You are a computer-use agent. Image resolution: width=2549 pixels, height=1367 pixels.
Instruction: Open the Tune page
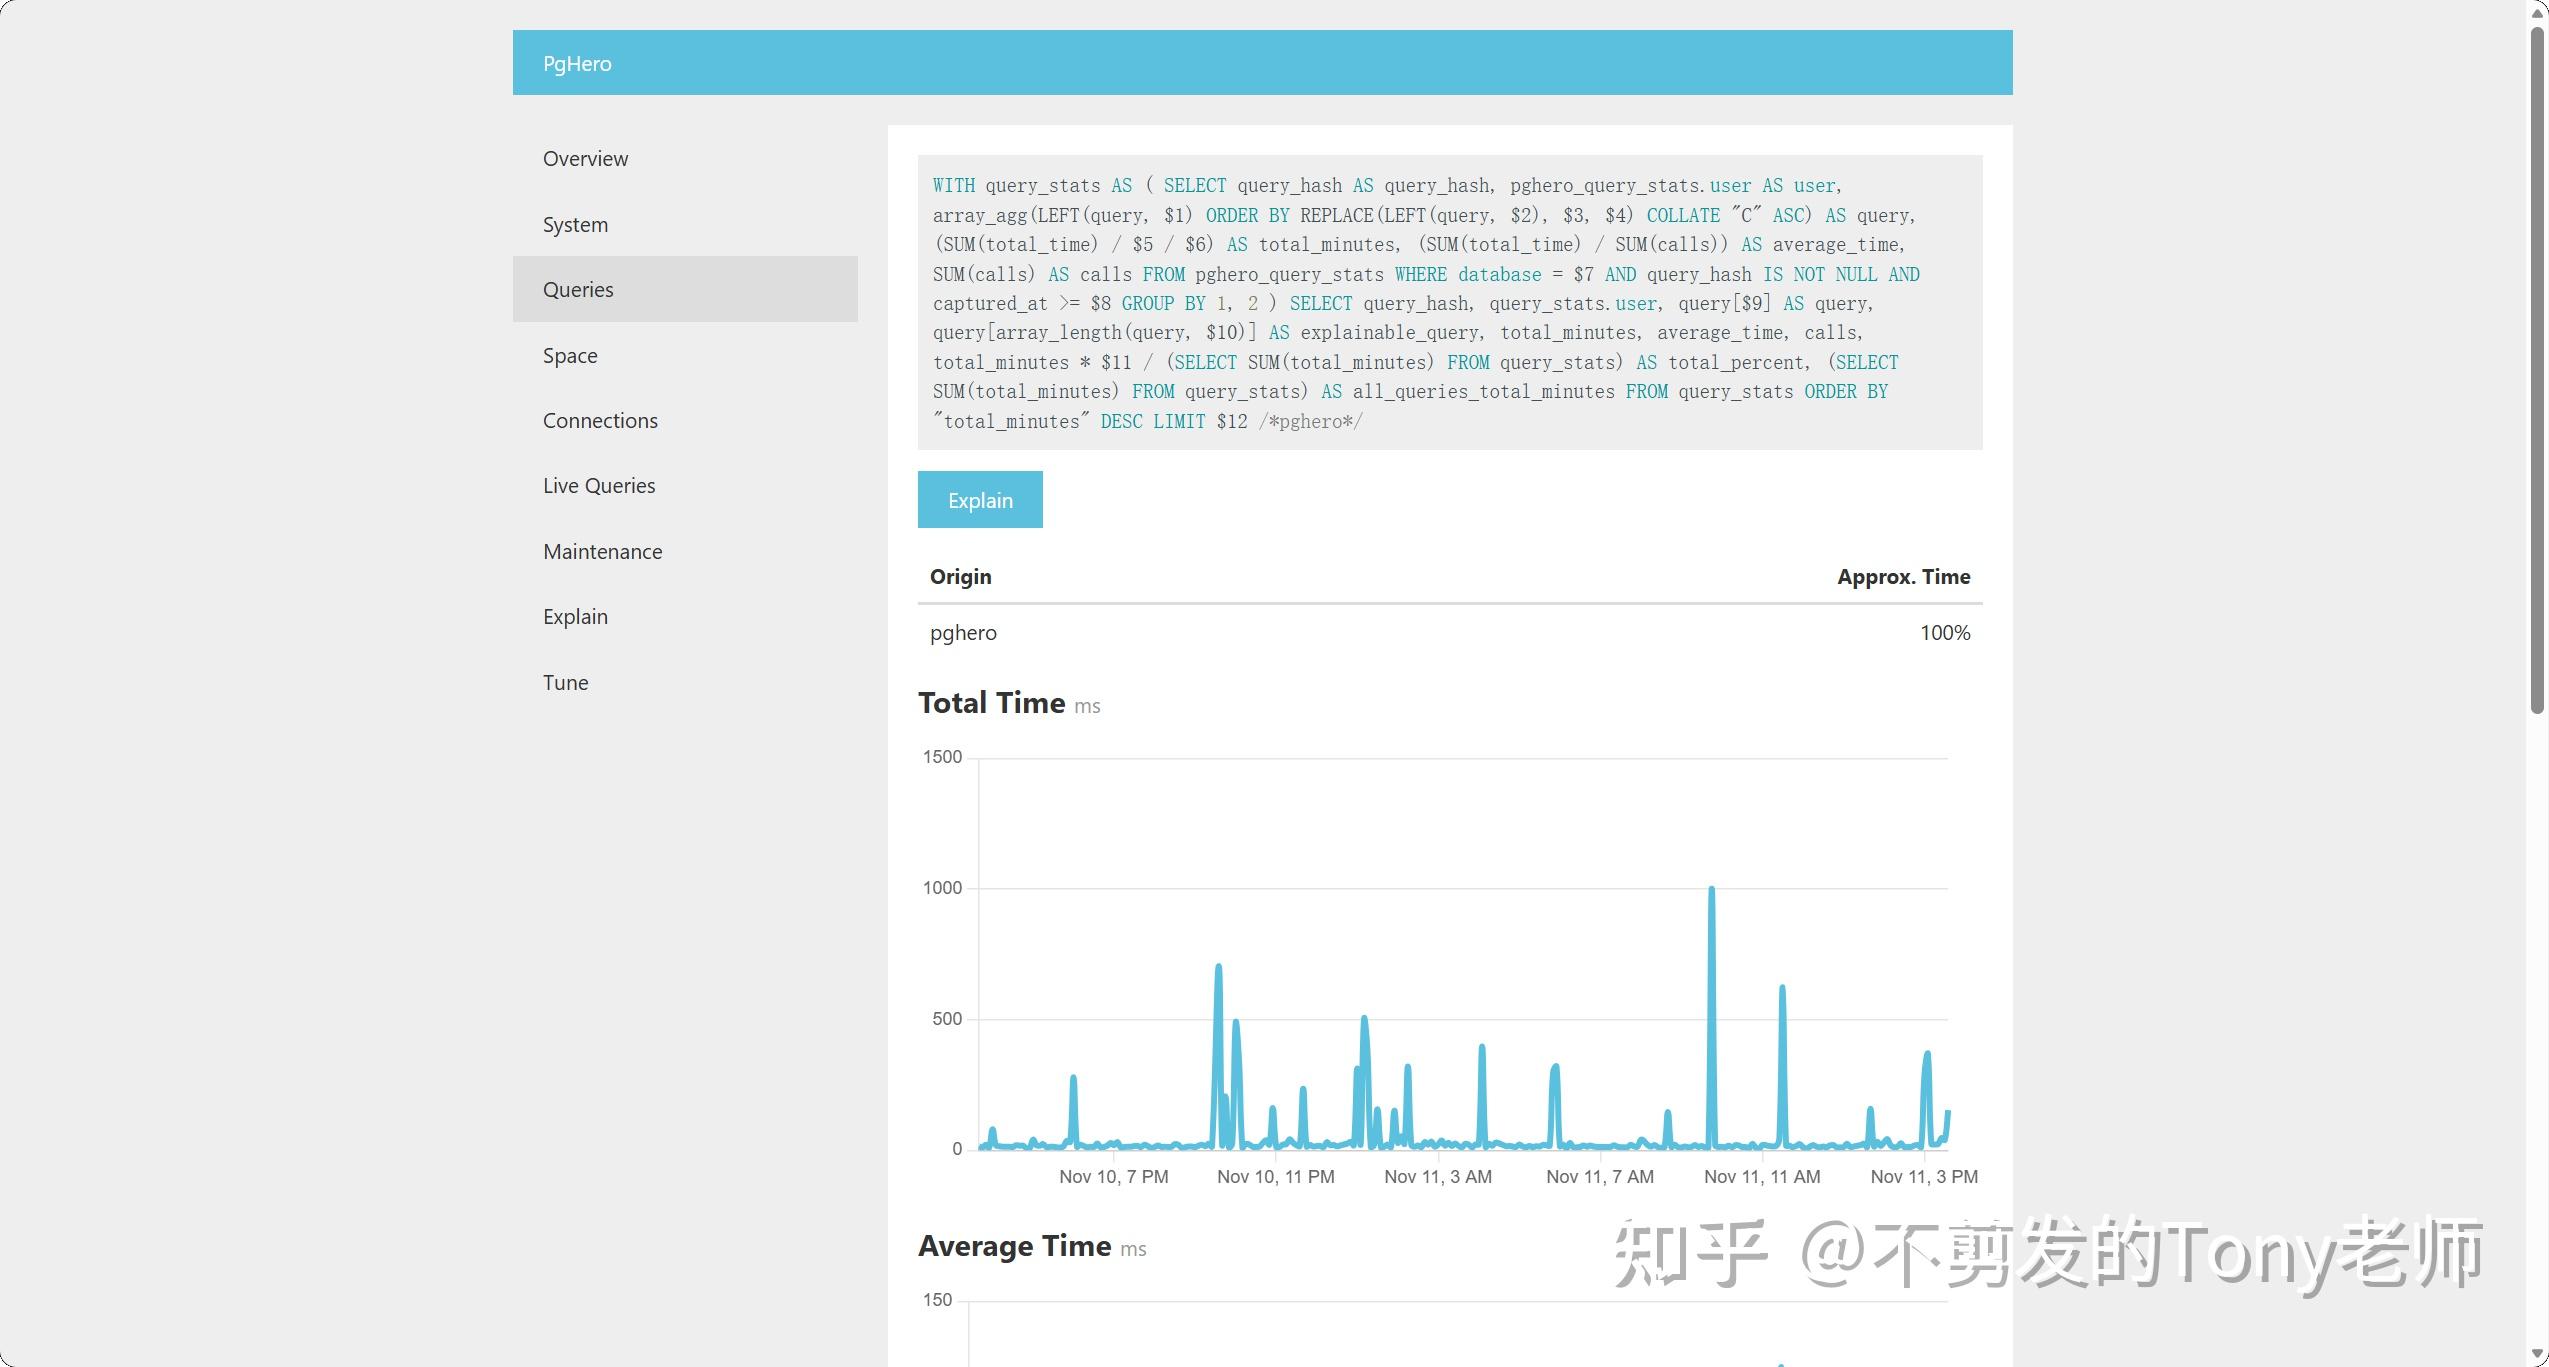685,682
